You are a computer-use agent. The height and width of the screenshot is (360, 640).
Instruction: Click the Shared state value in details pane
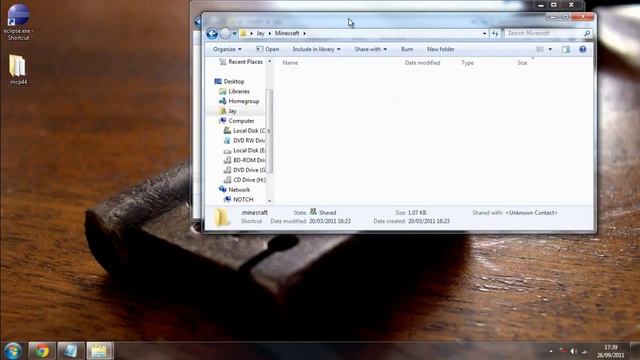click(327, 213)
